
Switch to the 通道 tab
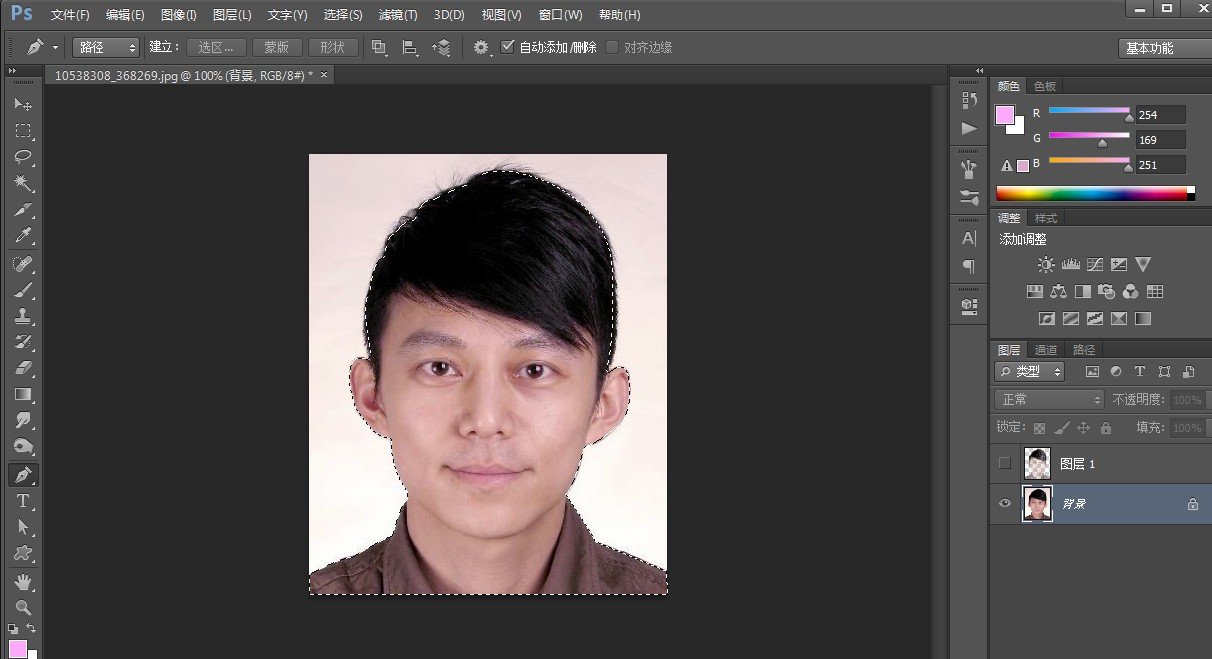[x=1046, y=349]
